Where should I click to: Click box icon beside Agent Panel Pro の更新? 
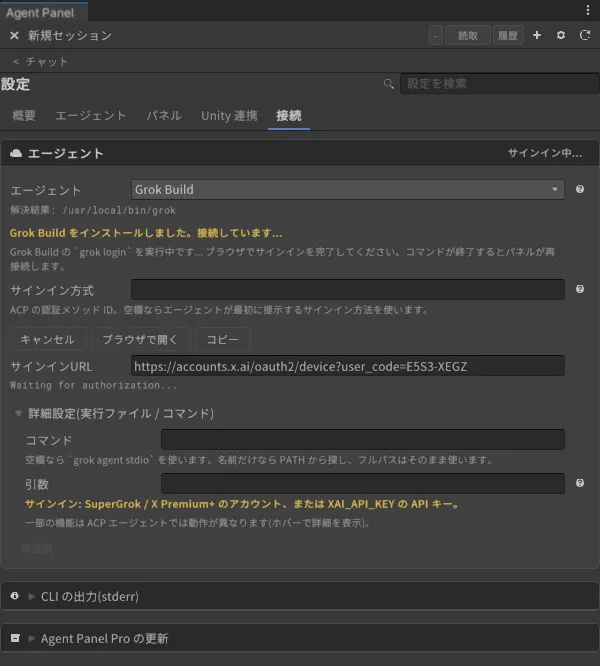pyautogui.click(x=15, y=638)
